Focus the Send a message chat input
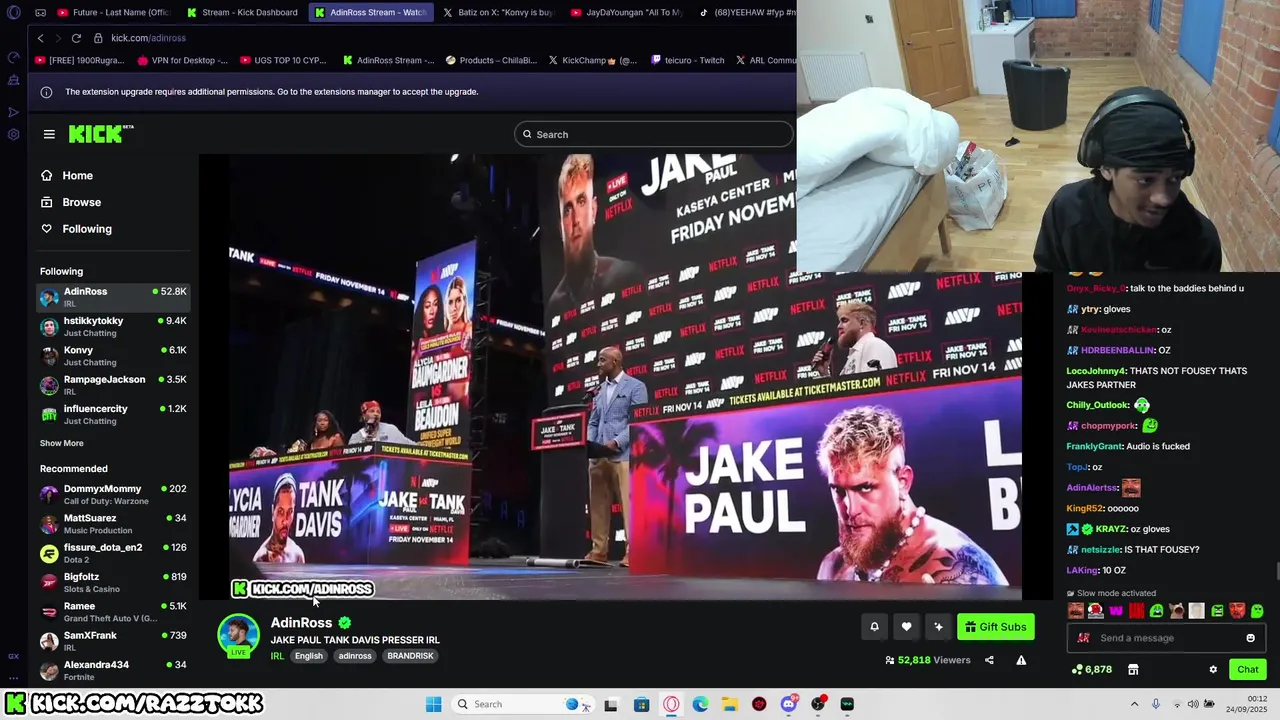Viewport: 1280px width, 720px height. point(1166,638)
